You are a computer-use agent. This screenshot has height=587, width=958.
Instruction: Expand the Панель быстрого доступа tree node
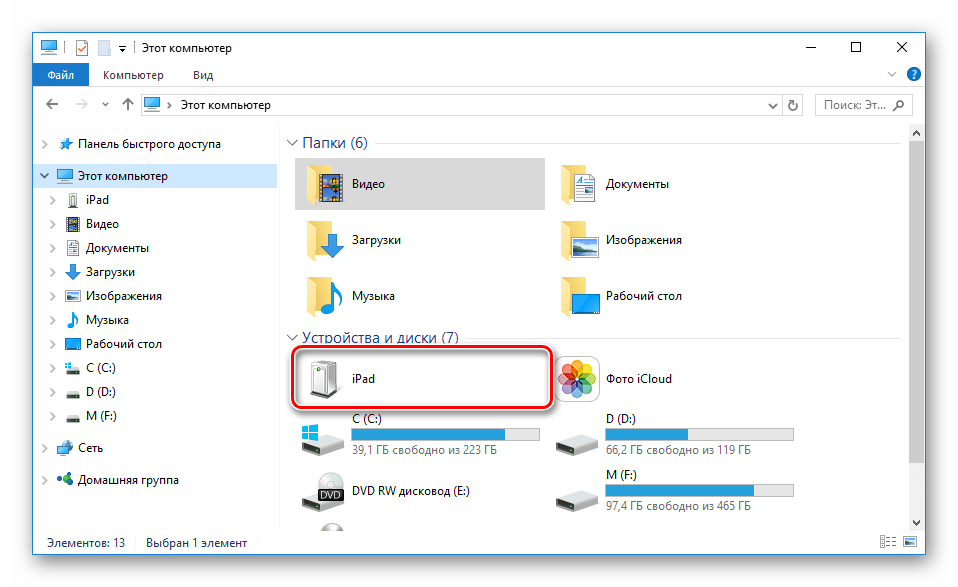(x=44, y=144)
